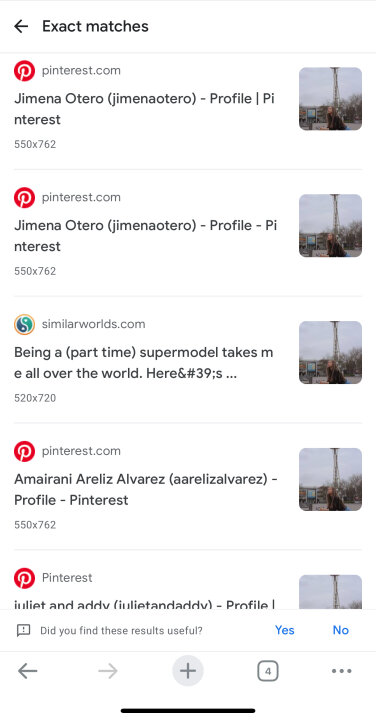376x720 pixels.
Task: Tap thumbnail of first Jimena Otero result
Action: click(x=331, y=99)
